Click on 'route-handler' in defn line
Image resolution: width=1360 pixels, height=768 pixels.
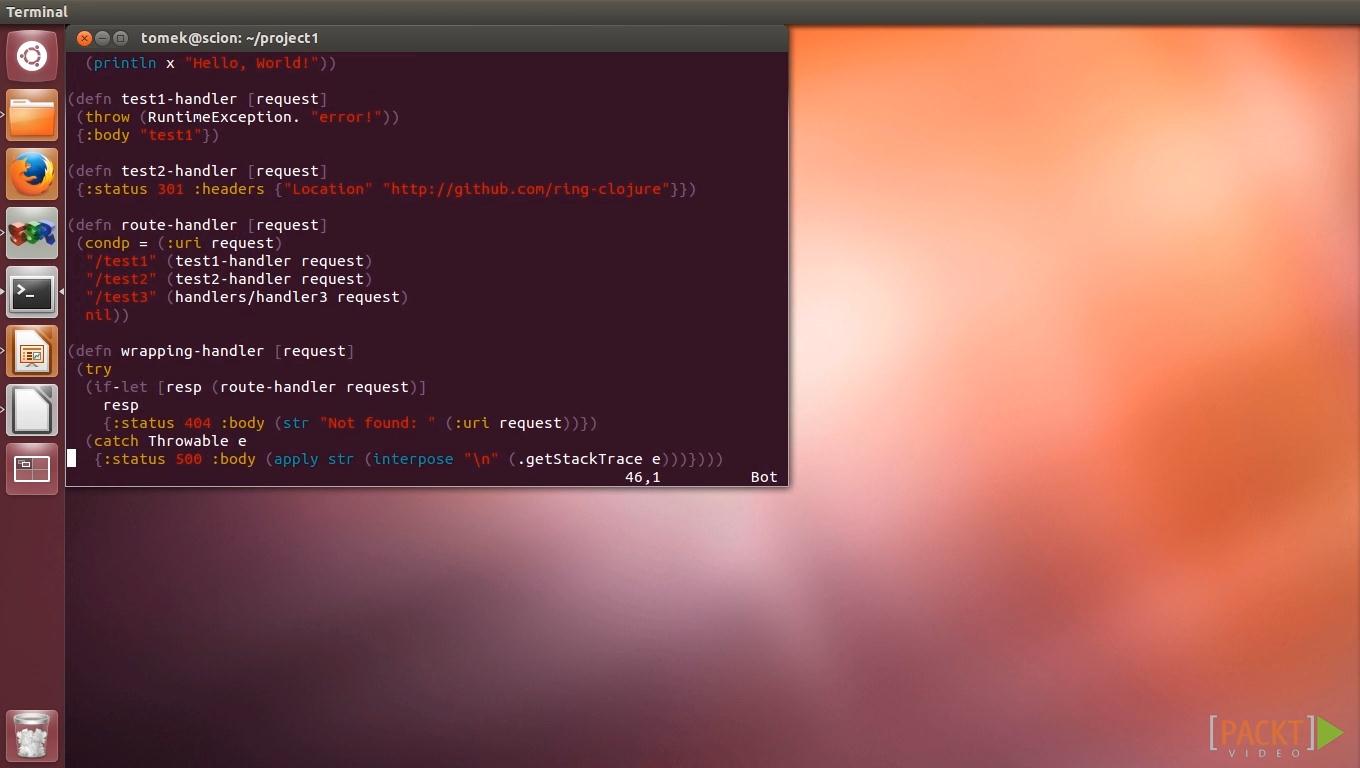coord(180,225)
